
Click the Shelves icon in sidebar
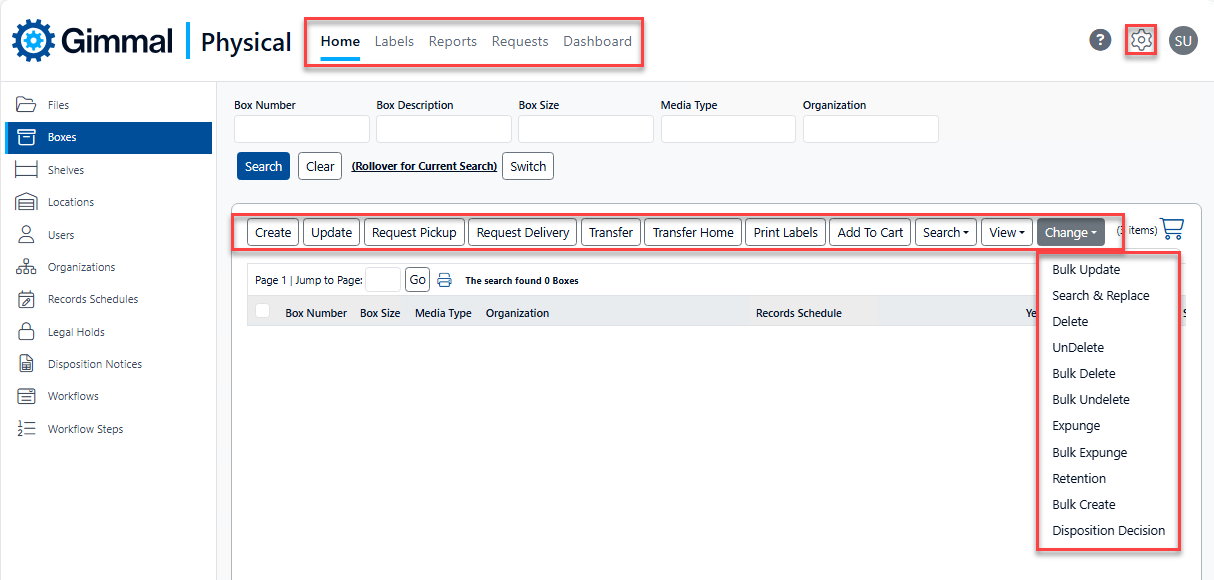tap(27, 170)
